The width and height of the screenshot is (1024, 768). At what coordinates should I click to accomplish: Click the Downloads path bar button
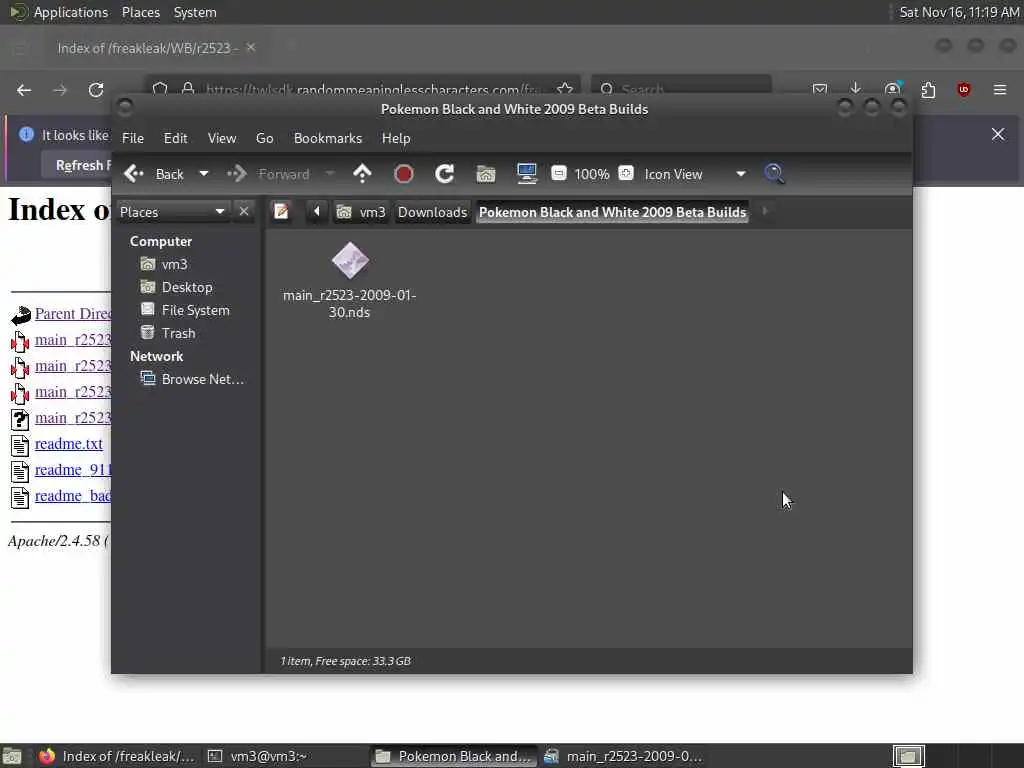click(x=432, y=212)
